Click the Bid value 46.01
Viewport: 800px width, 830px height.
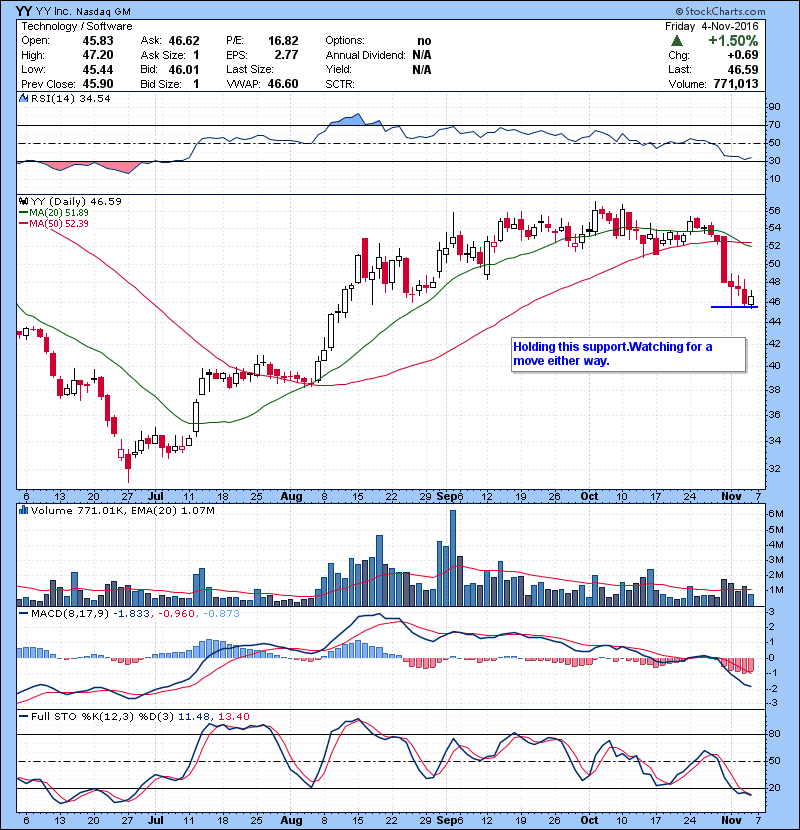pos(184,69)
